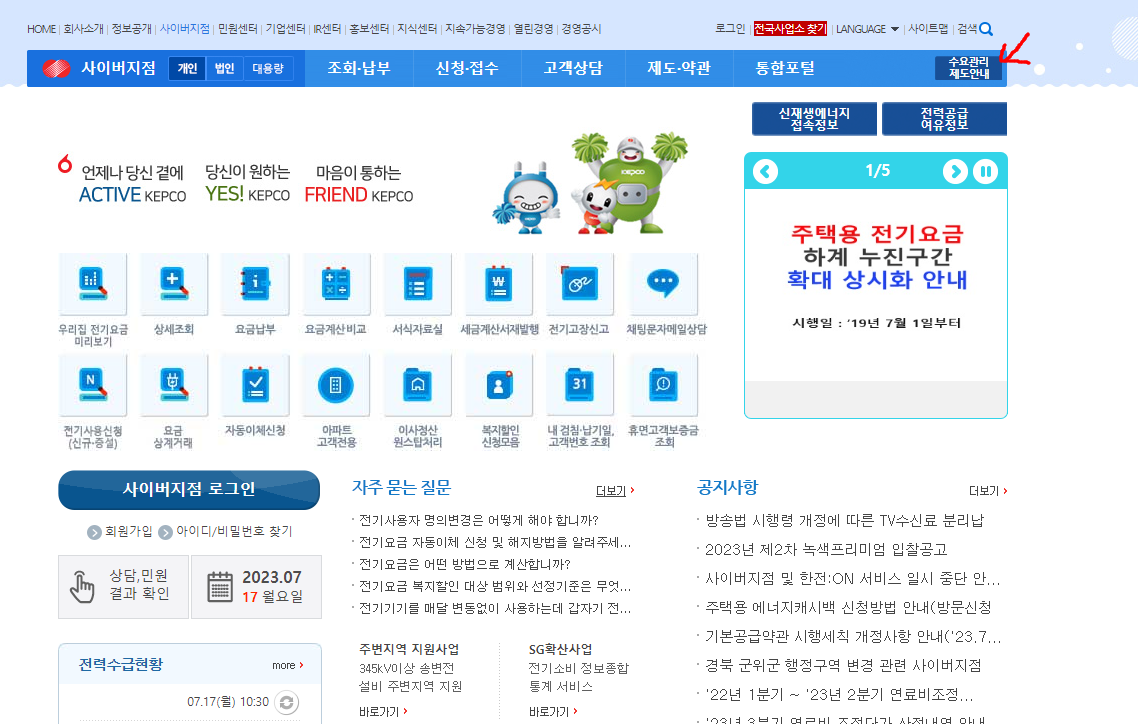Click 전력공급 여유정보 button
Screen dimensions: 1138x724
click(x=944, y=119)
